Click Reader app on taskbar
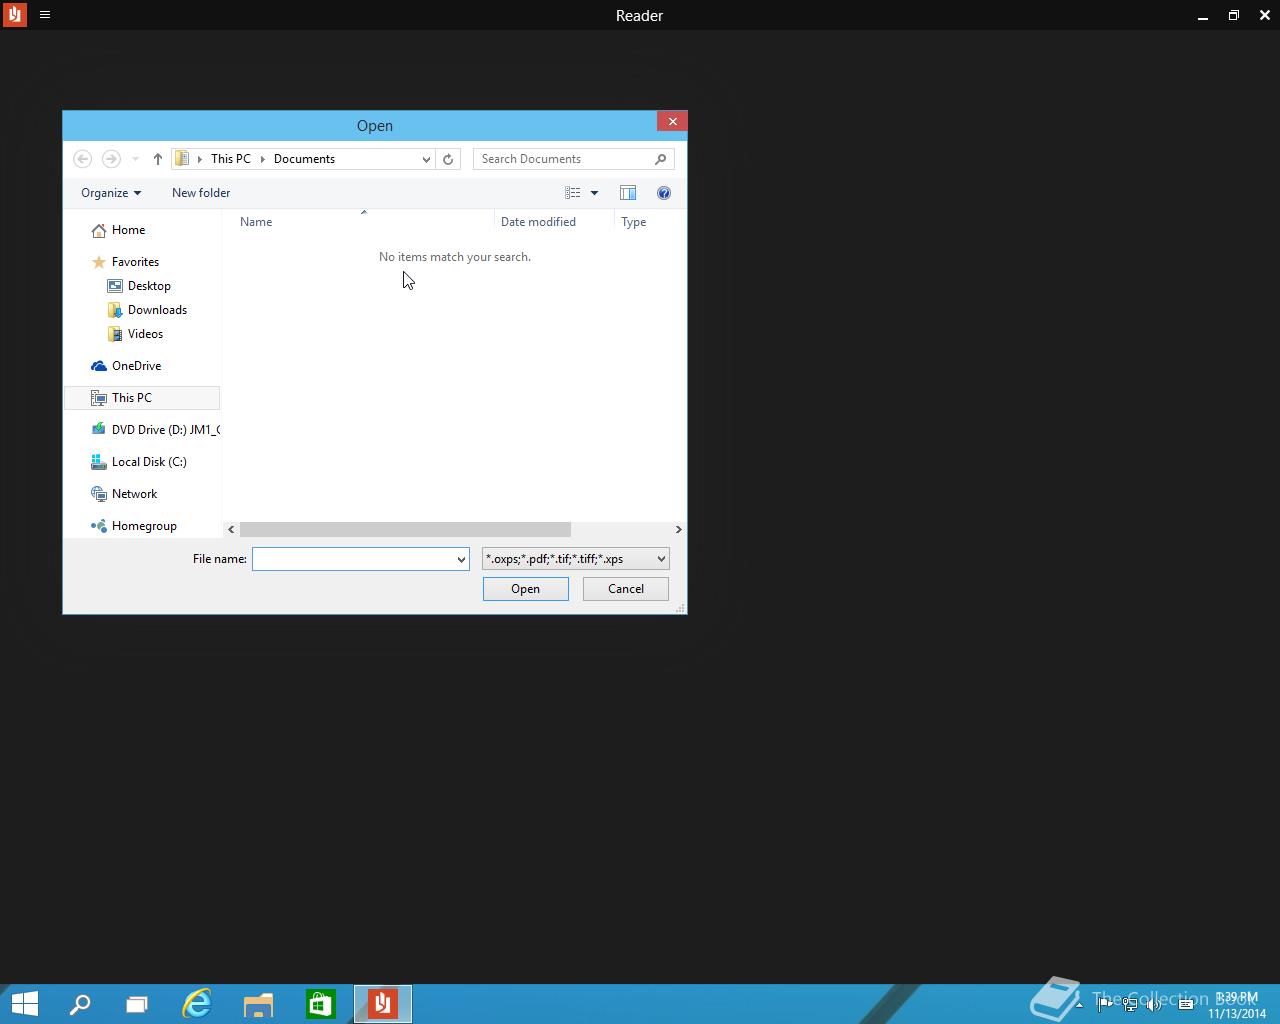This screenshot has width=1280, height=1024. coord(383,1004)
